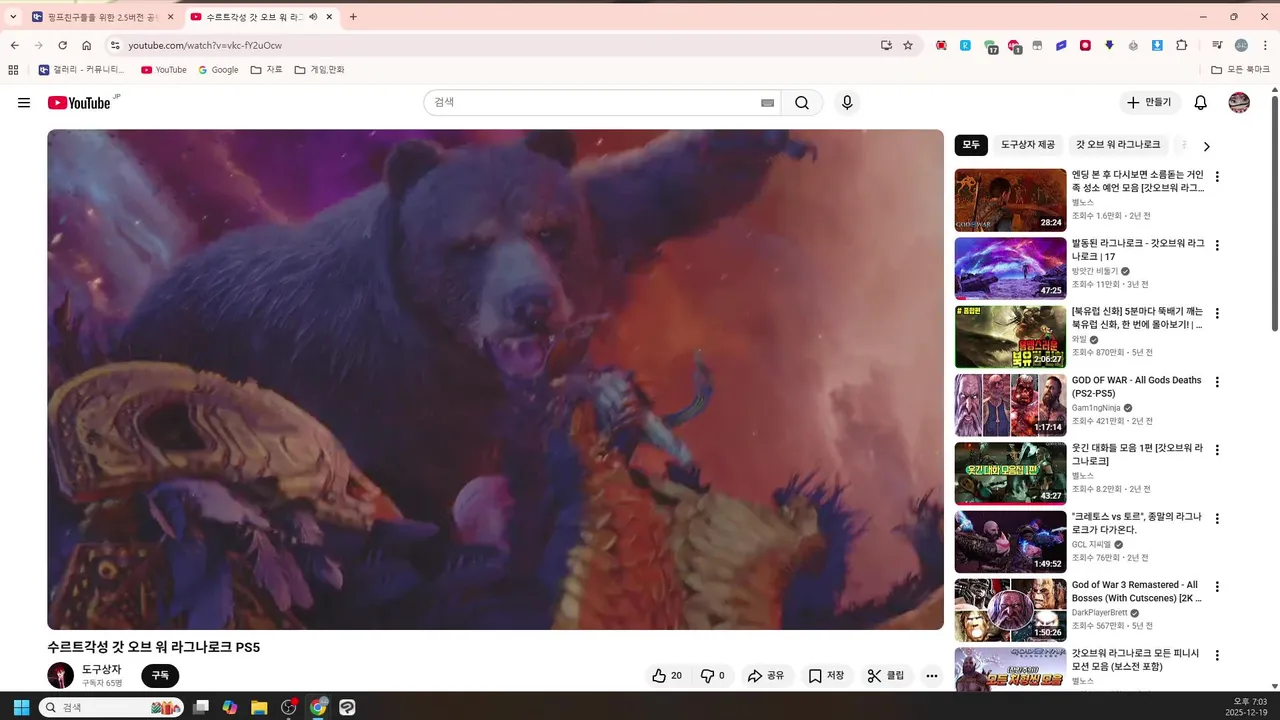Image resolution: width=1280 pixels, height=720 pixels.
Task: Close the active YouTube browser tab
Action: (329, 17)
